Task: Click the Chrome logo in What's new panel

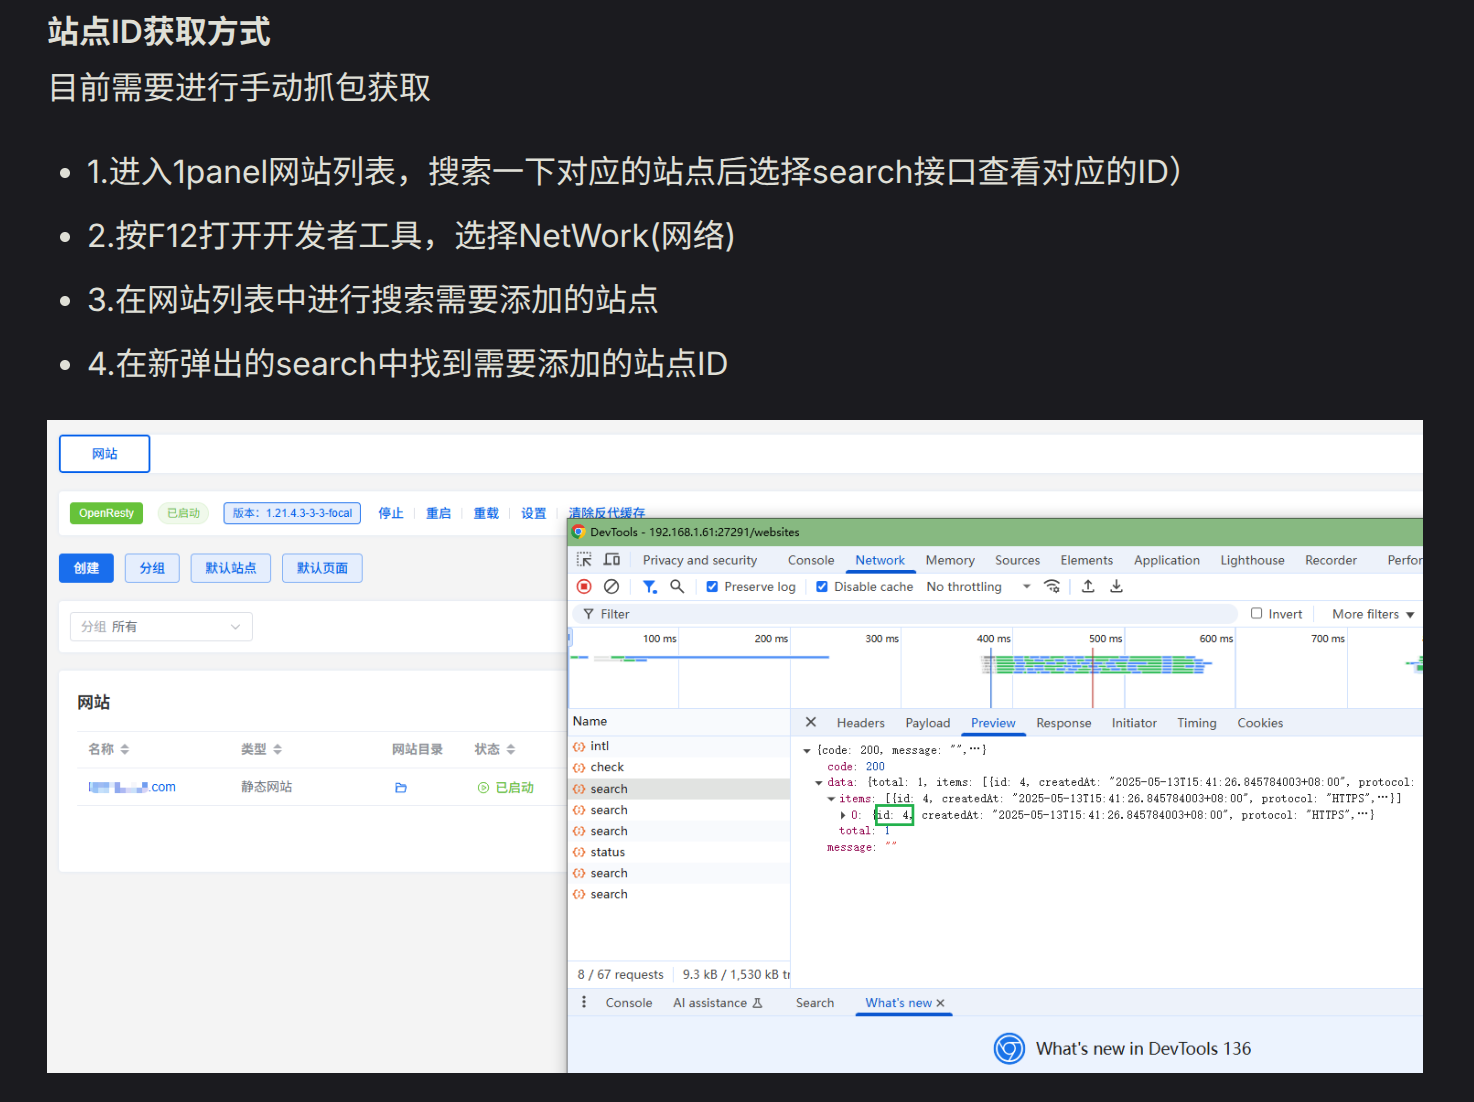Action: coord(1009,1048)
